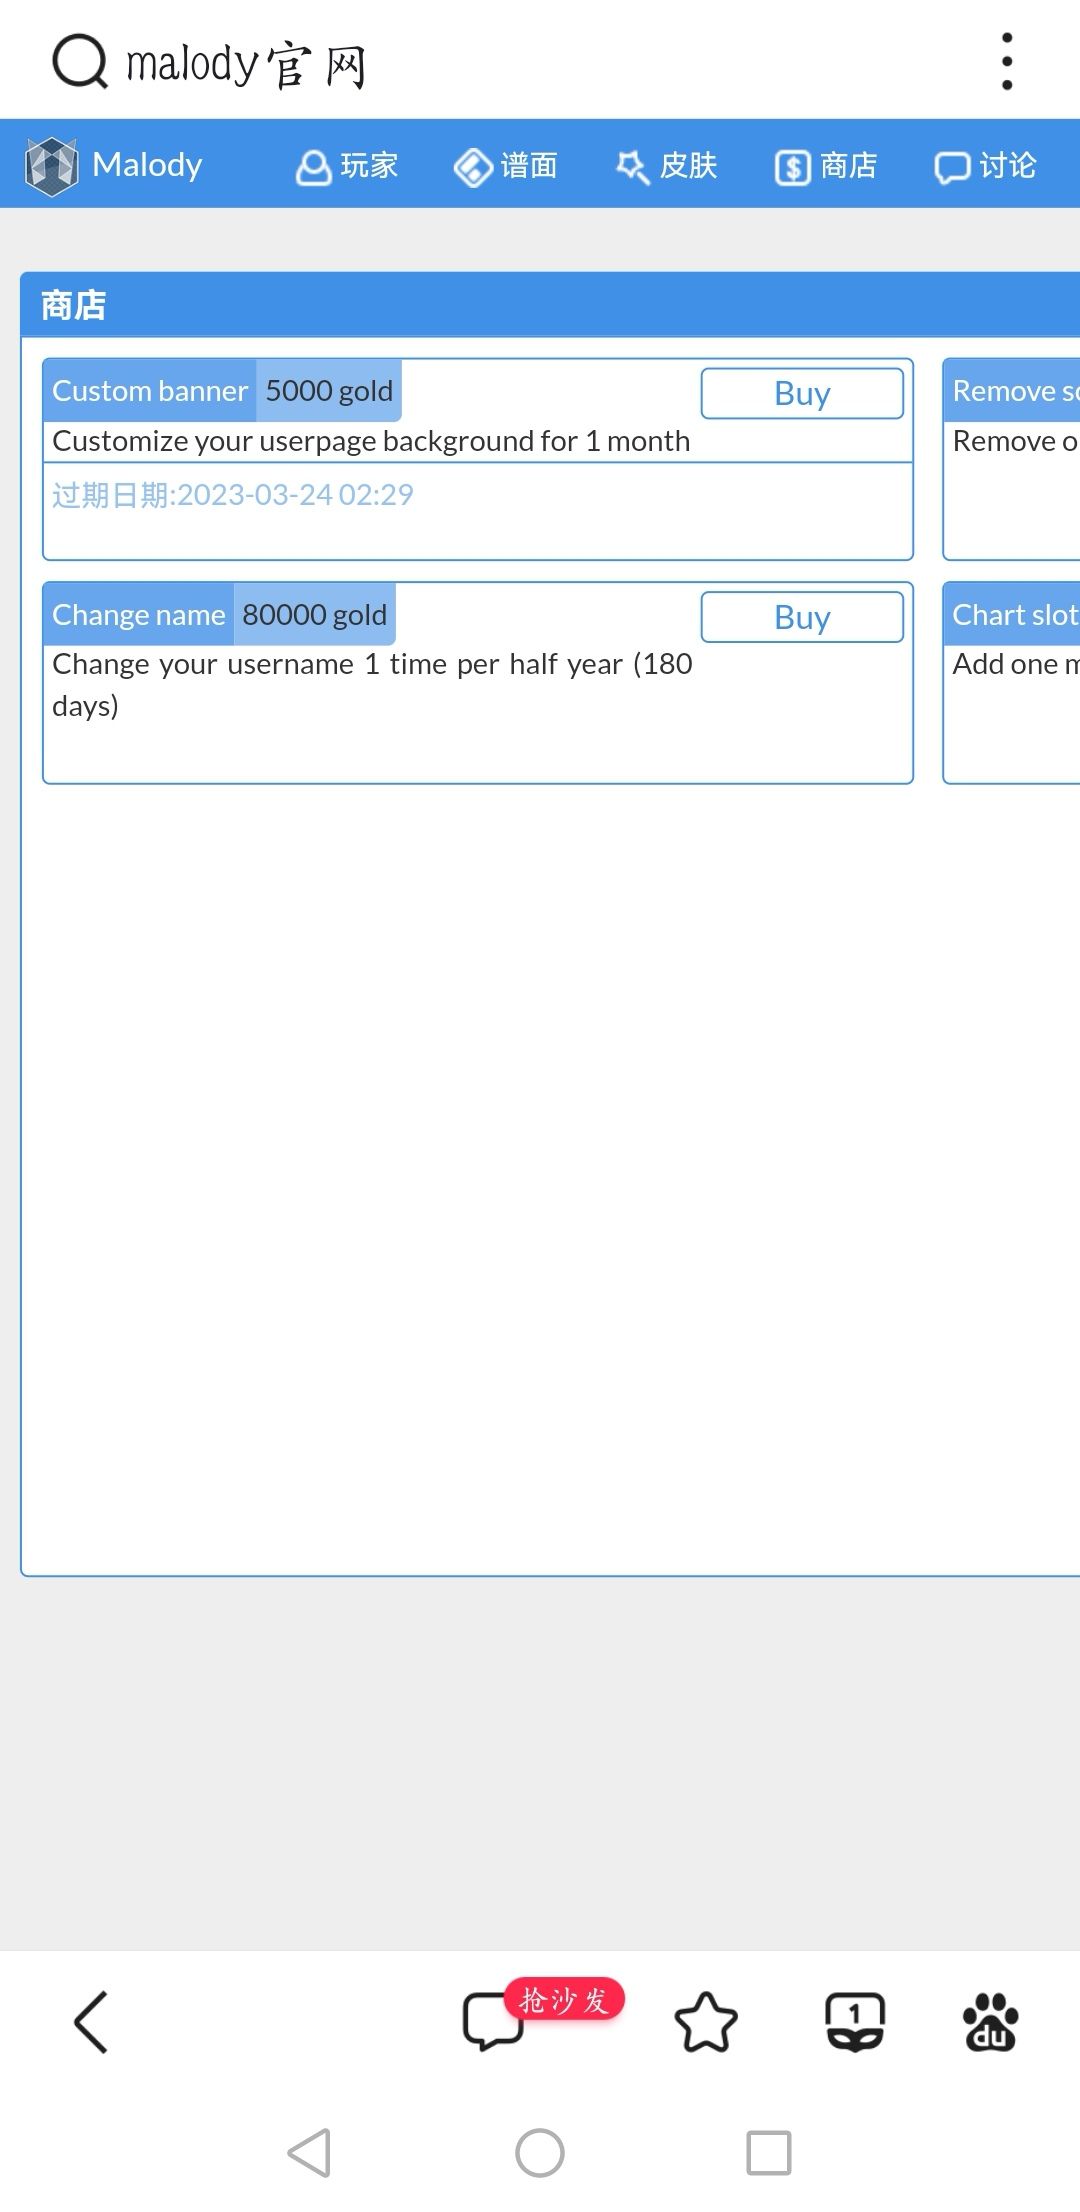Viewport: 1080px width, 2212px height.
Task: Open the 讨论 discussion section
Action: (x=986, y=166)
